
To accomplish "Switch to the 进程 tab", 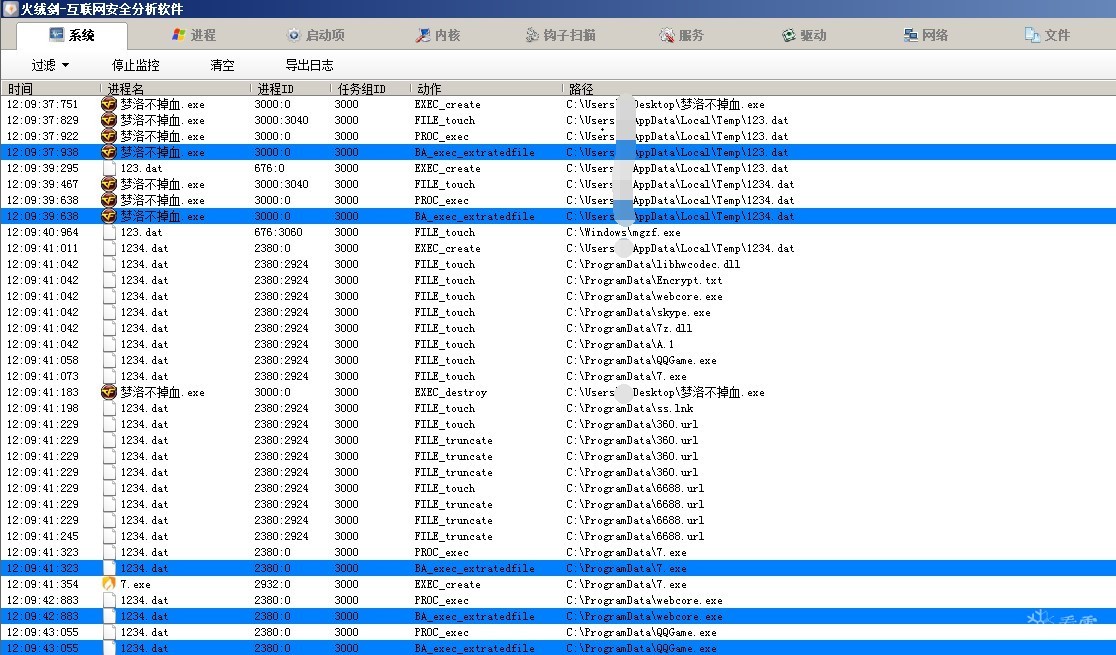I will tap(194, 35).
